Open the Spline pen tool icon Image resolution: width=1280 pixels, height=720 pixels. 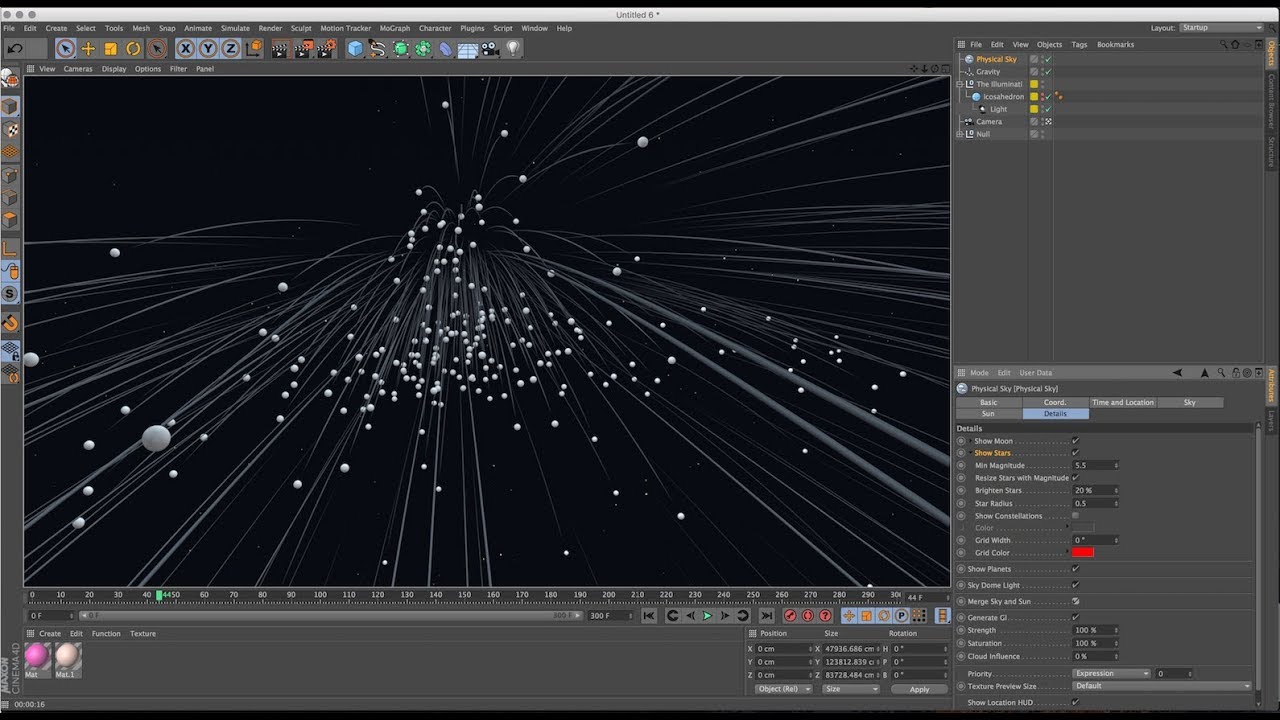coord(378,48)
